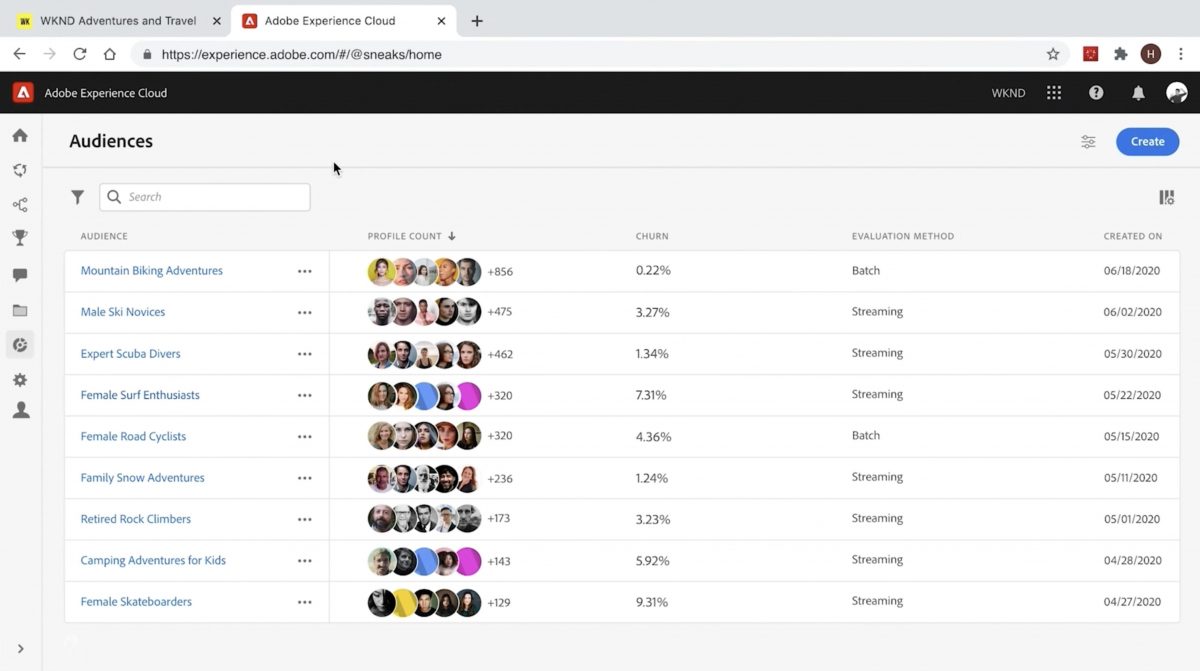Open the trophy icon in sidebar

coord(20,238)
